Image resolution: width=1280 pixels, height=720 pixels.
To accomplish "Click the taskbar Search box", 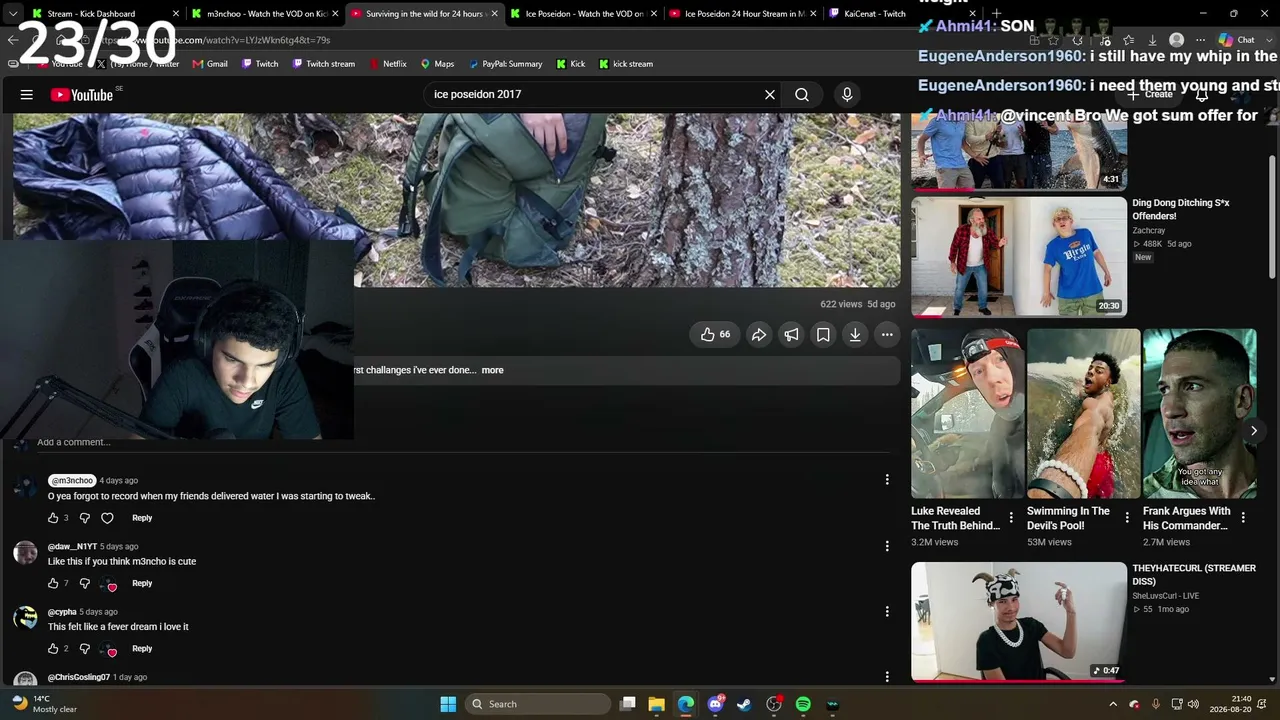I will [x=540, y=704].
